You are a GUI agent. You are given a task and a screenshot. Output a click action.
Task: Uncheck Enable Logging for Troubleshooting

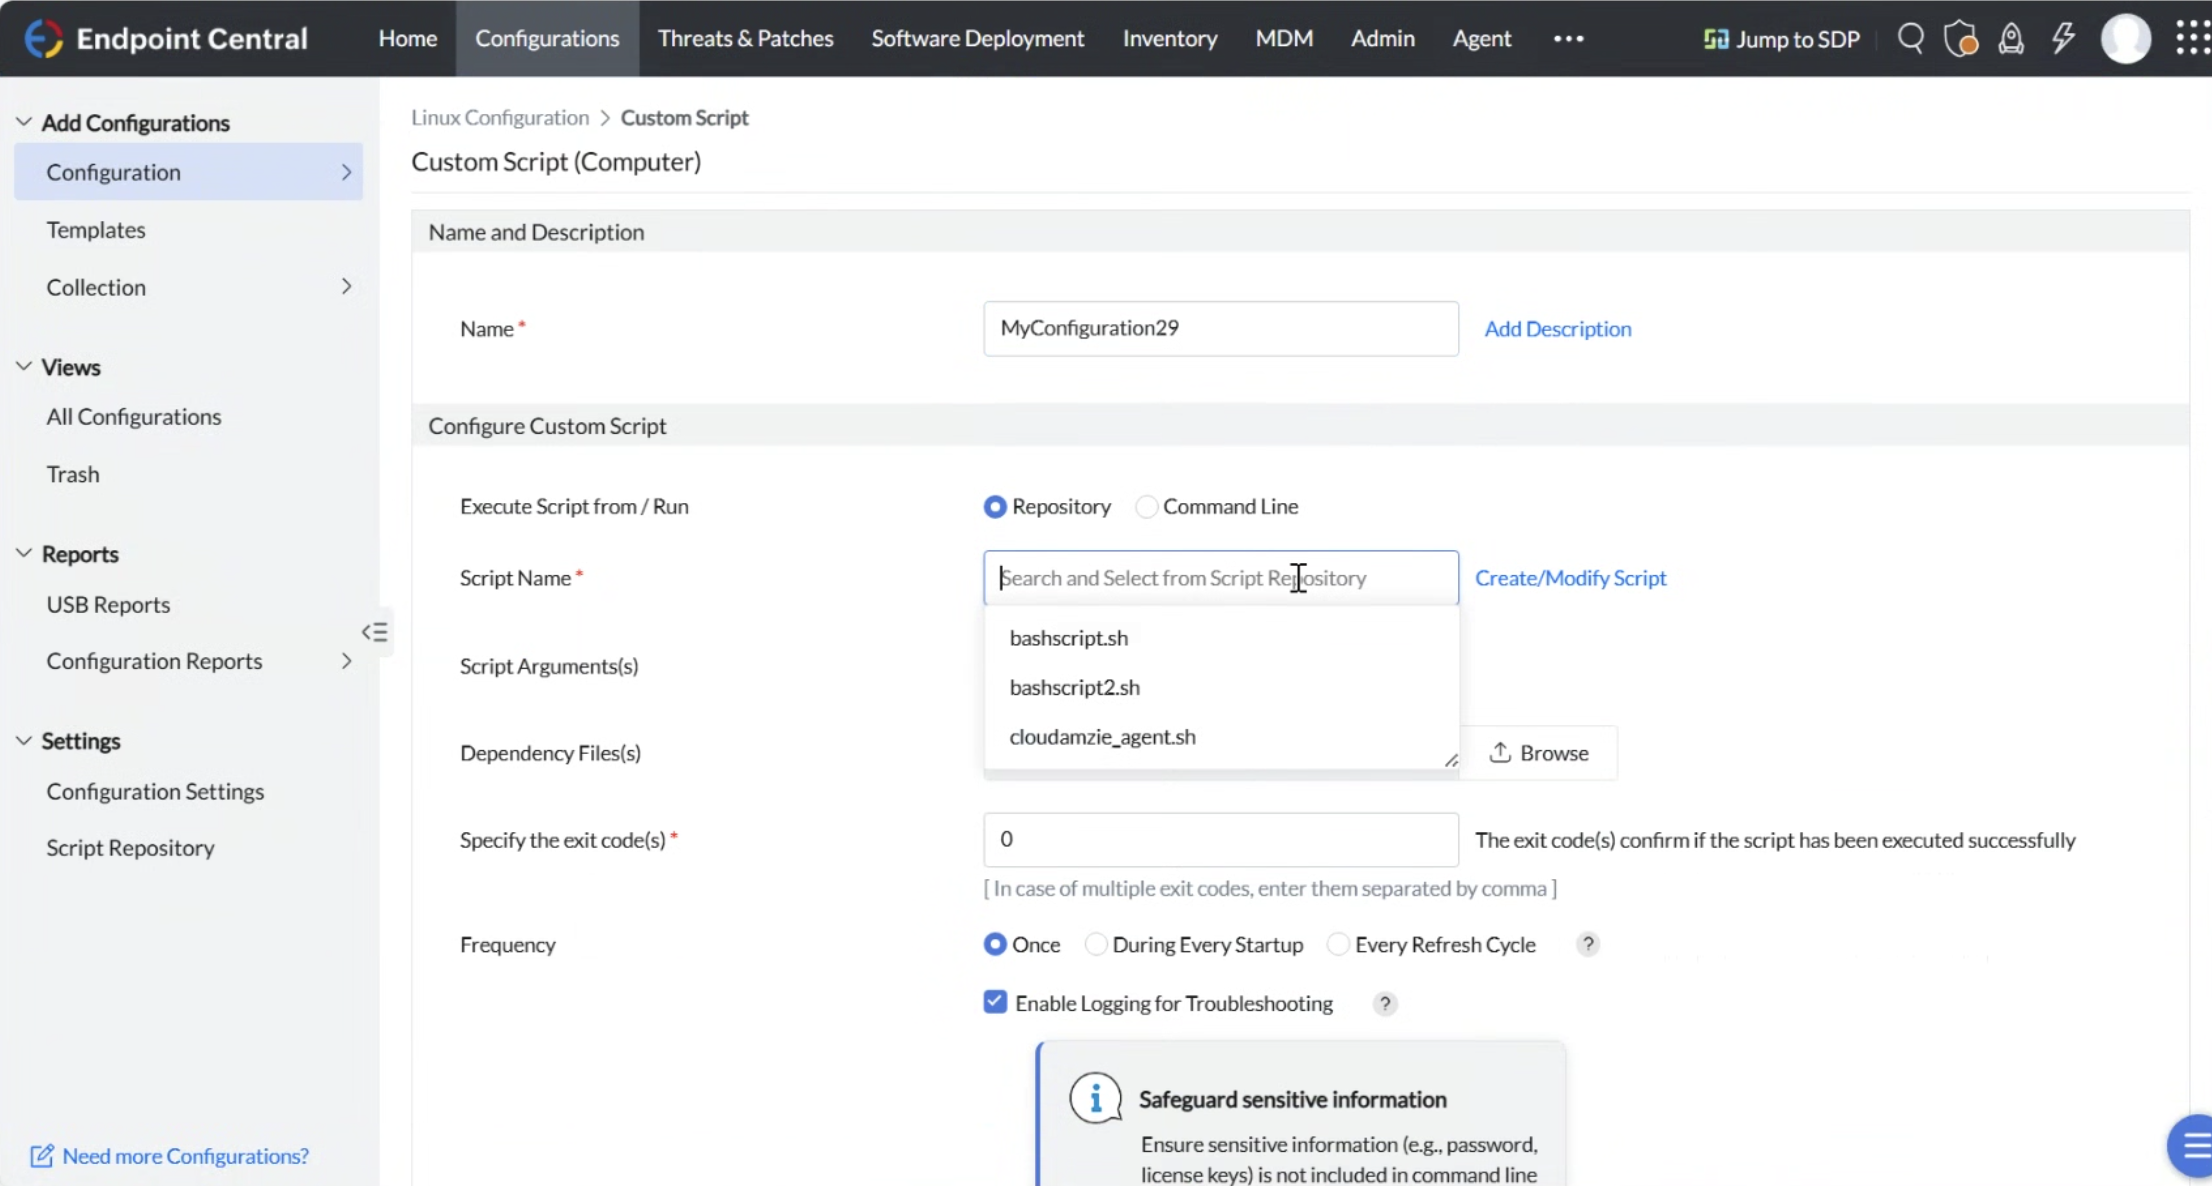[995, 1002]
